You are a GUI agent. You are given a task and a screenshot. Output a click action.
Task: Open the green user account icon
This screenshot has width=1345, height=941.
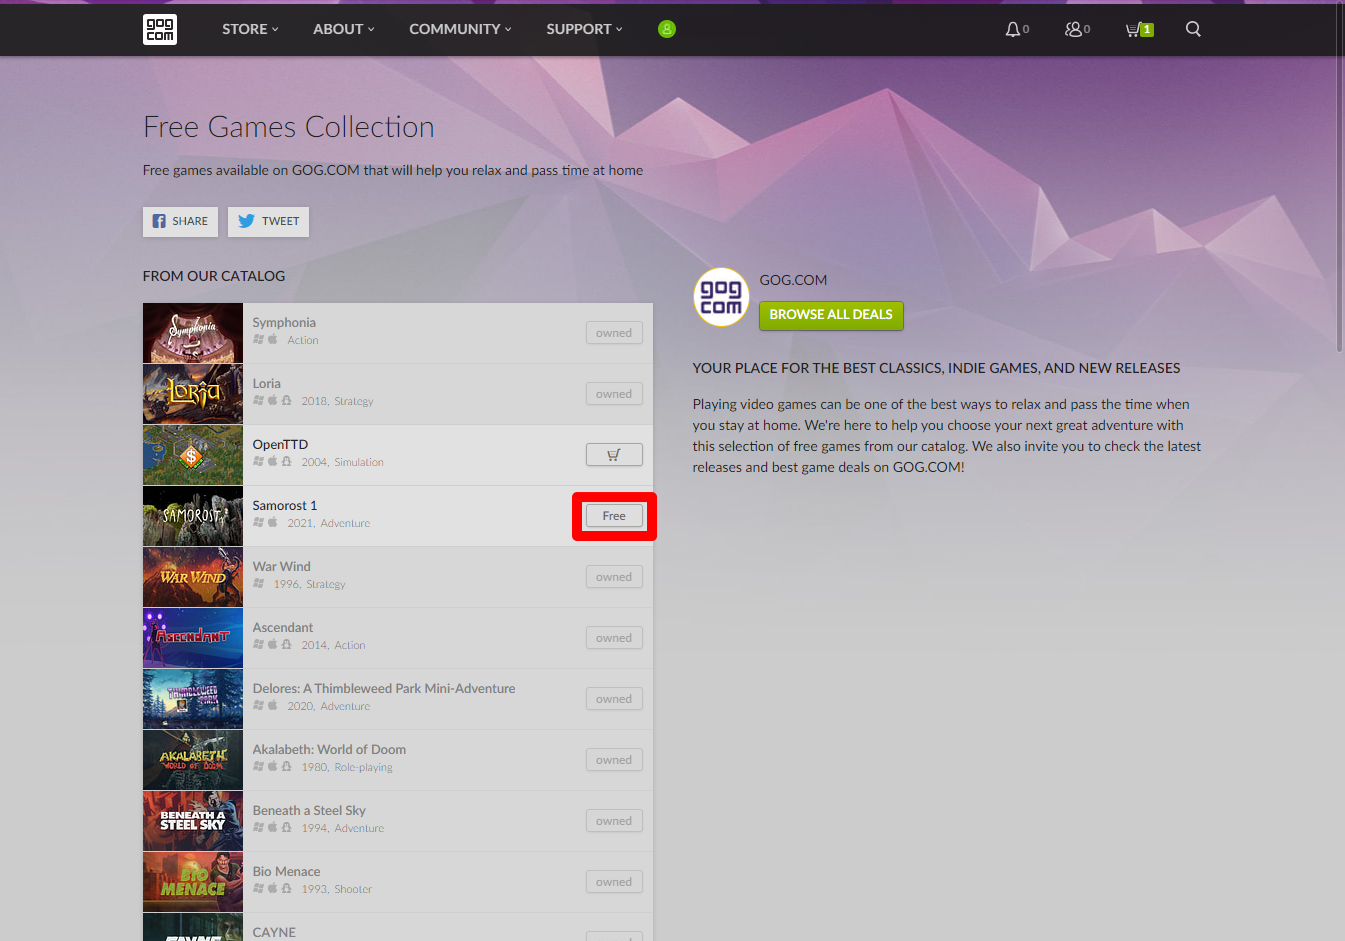tap(667, 29)
